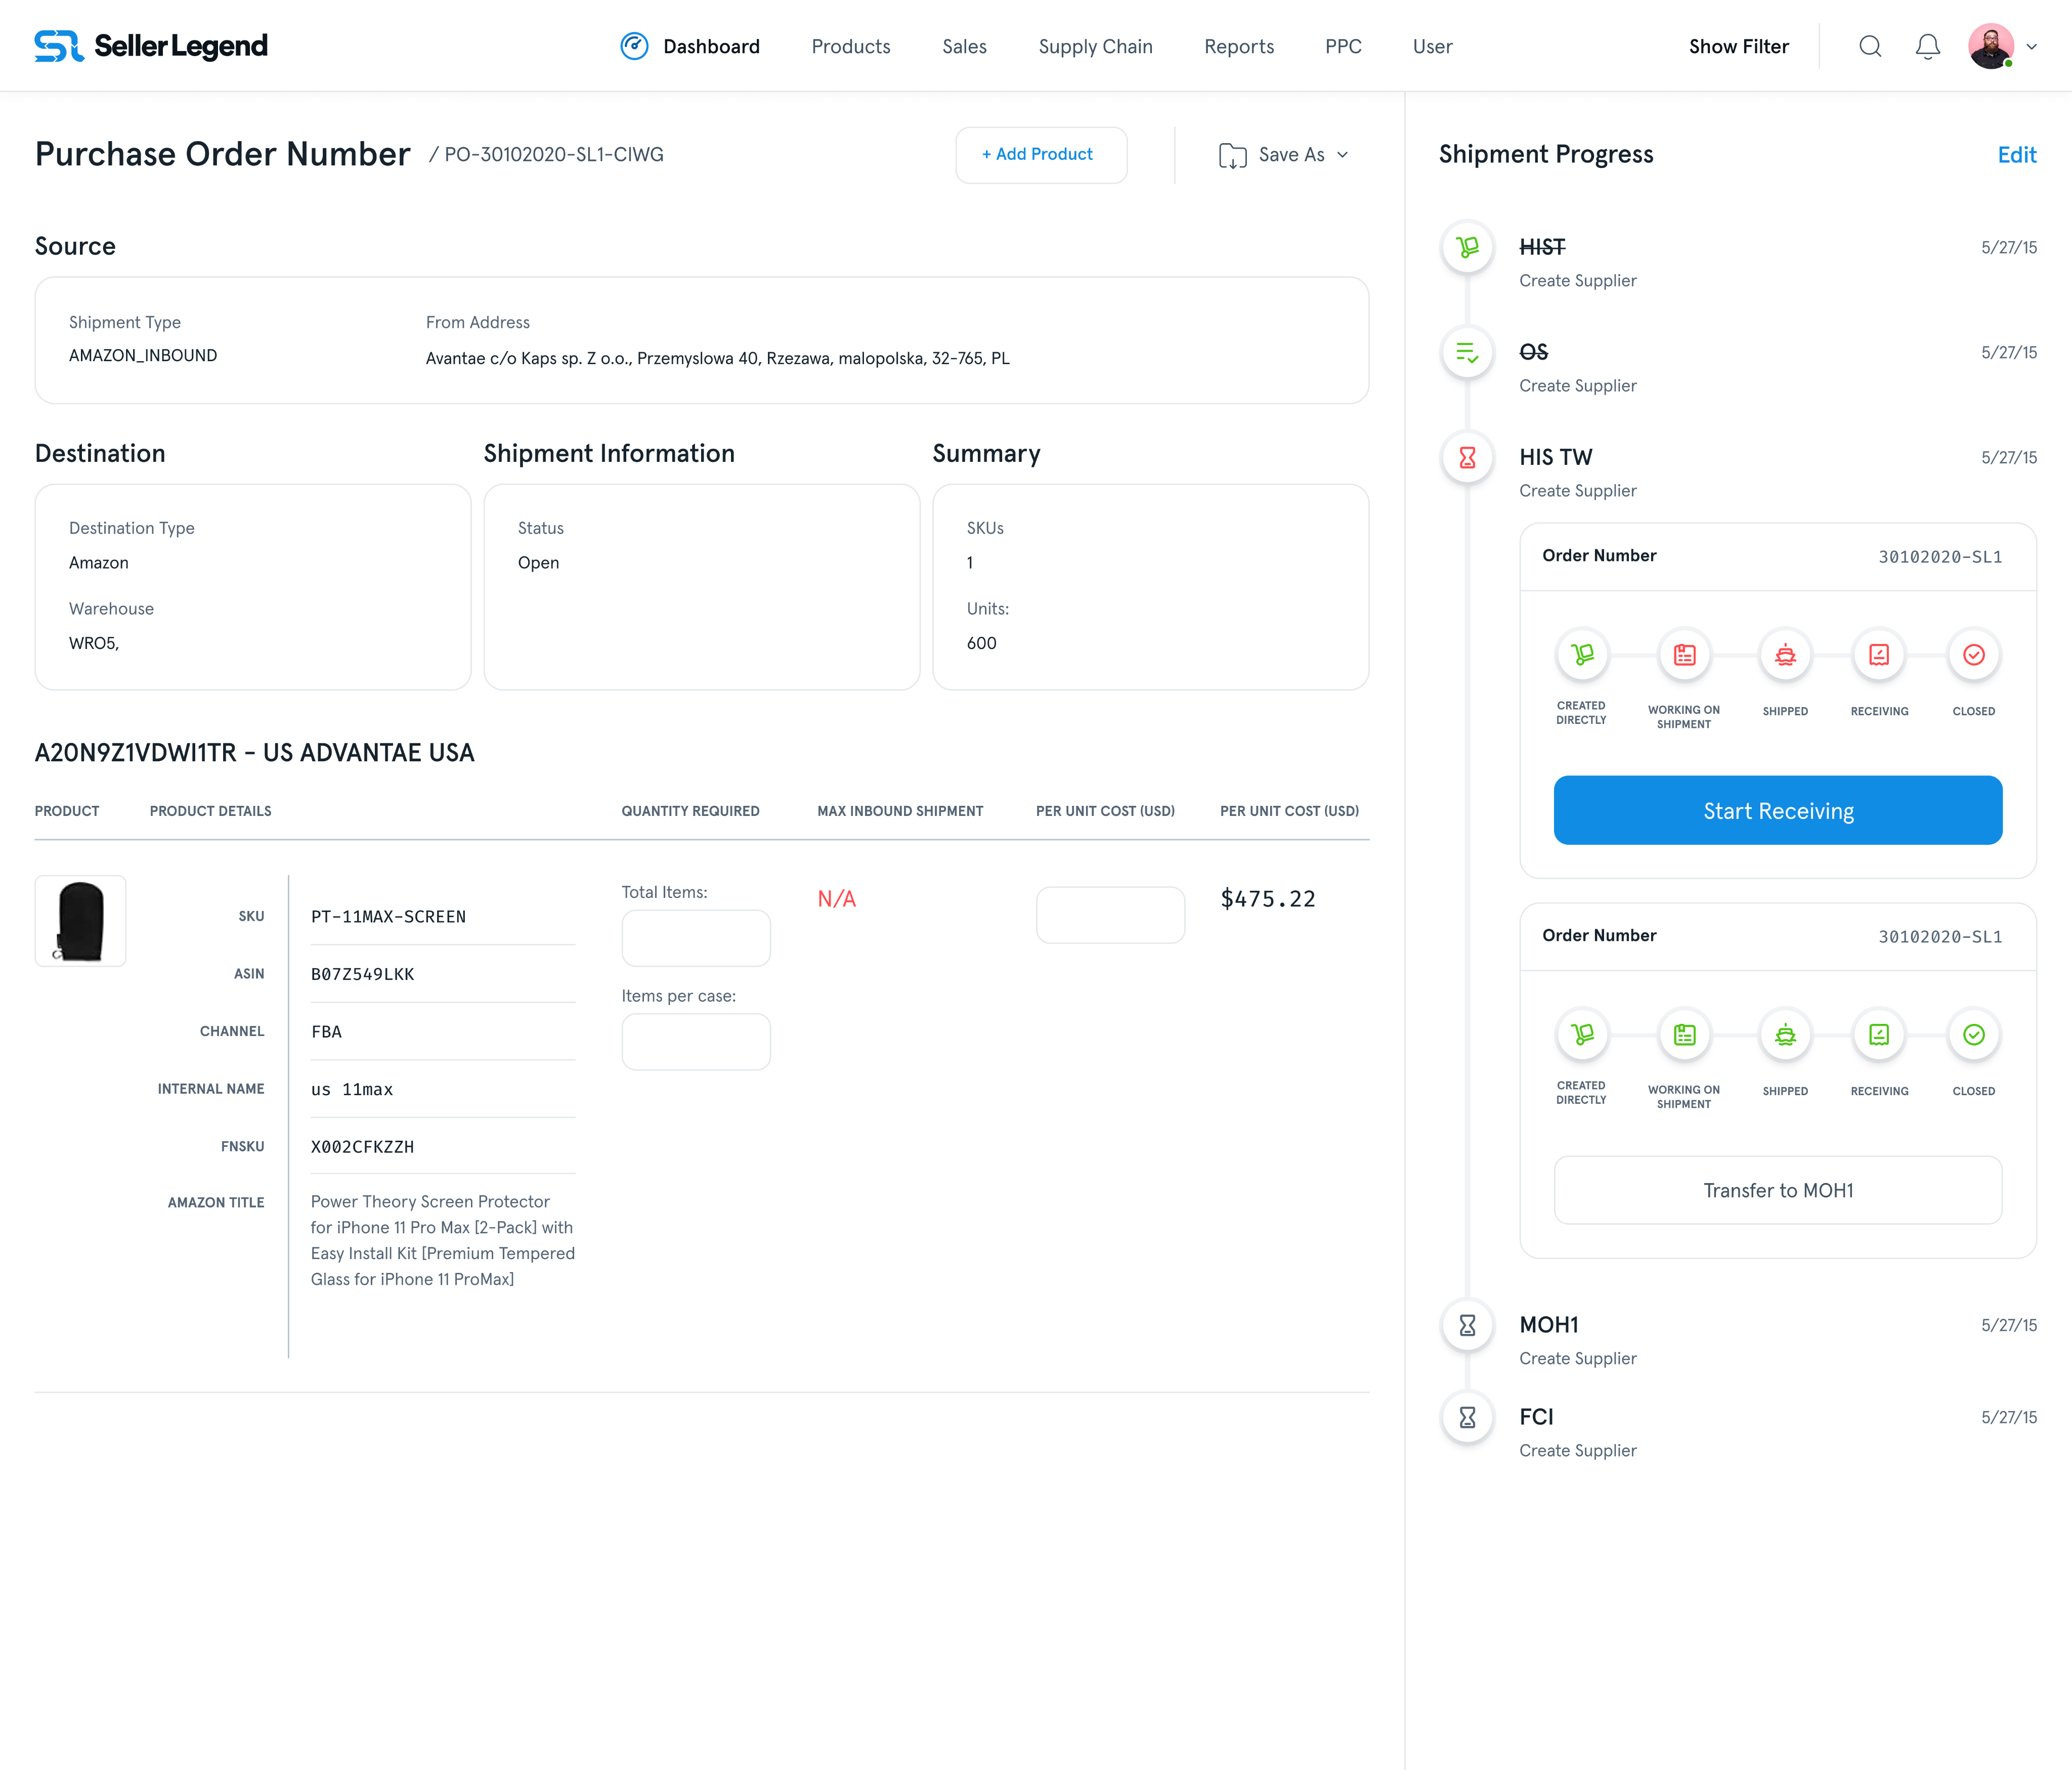The width and height of the screenshot is (2072, 1770).
Task: Click the FNSKU value X002CFKZZH
Action: click(x=362, y=1147)
